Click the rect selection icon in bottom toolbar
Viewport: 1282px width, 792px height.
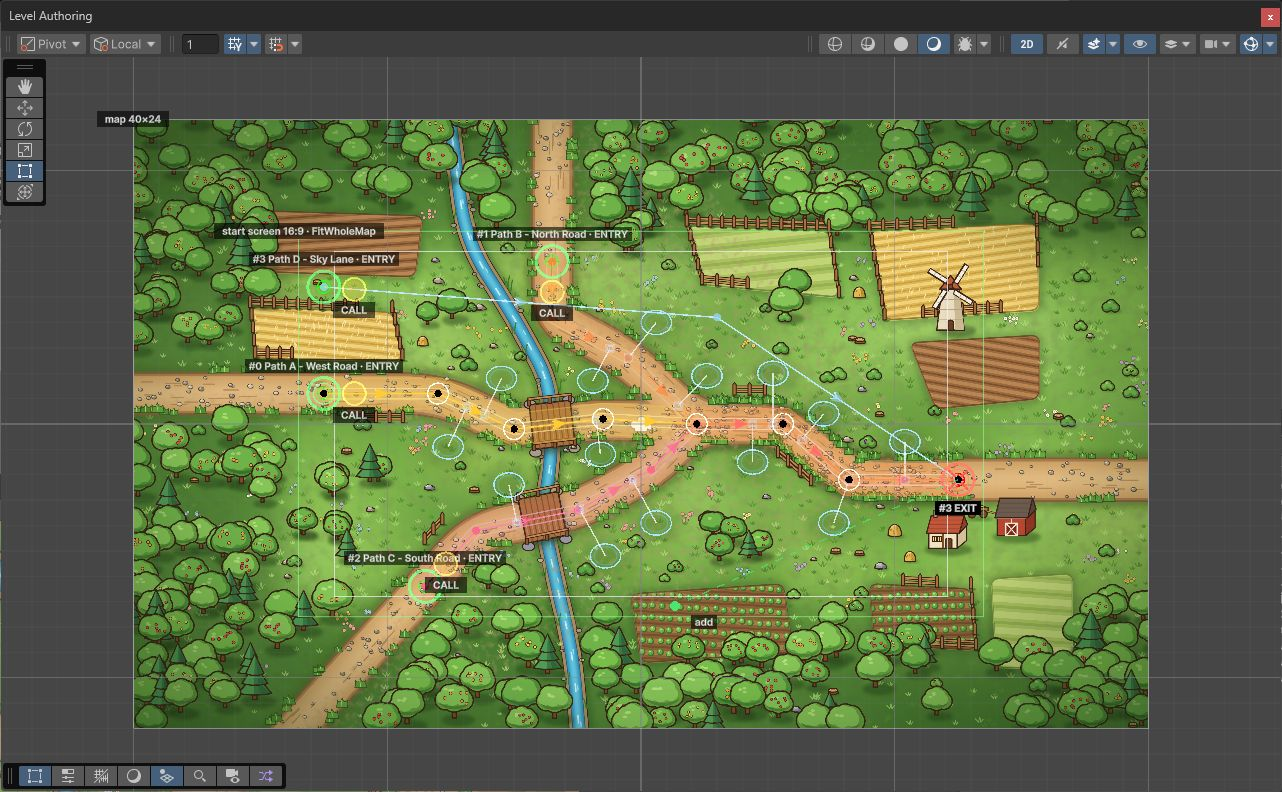35,776
